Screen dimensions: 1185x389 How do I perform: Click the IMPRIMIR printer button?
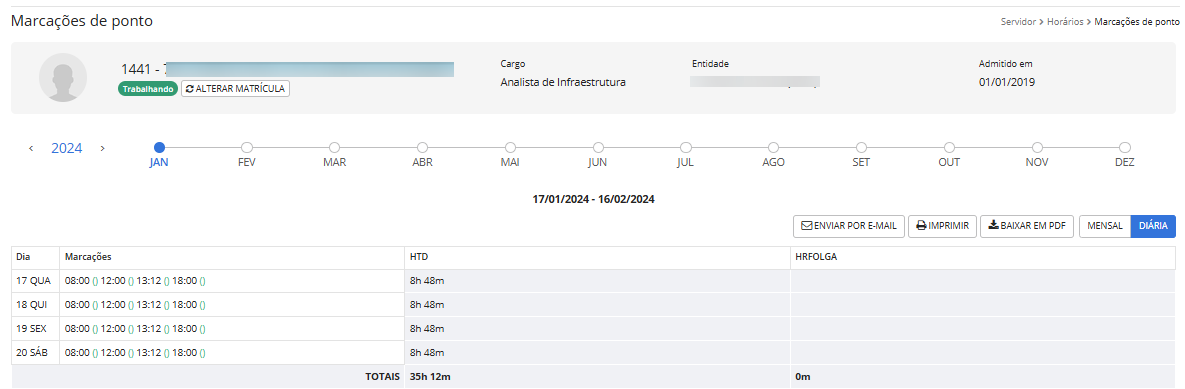[x=942, y=226]
